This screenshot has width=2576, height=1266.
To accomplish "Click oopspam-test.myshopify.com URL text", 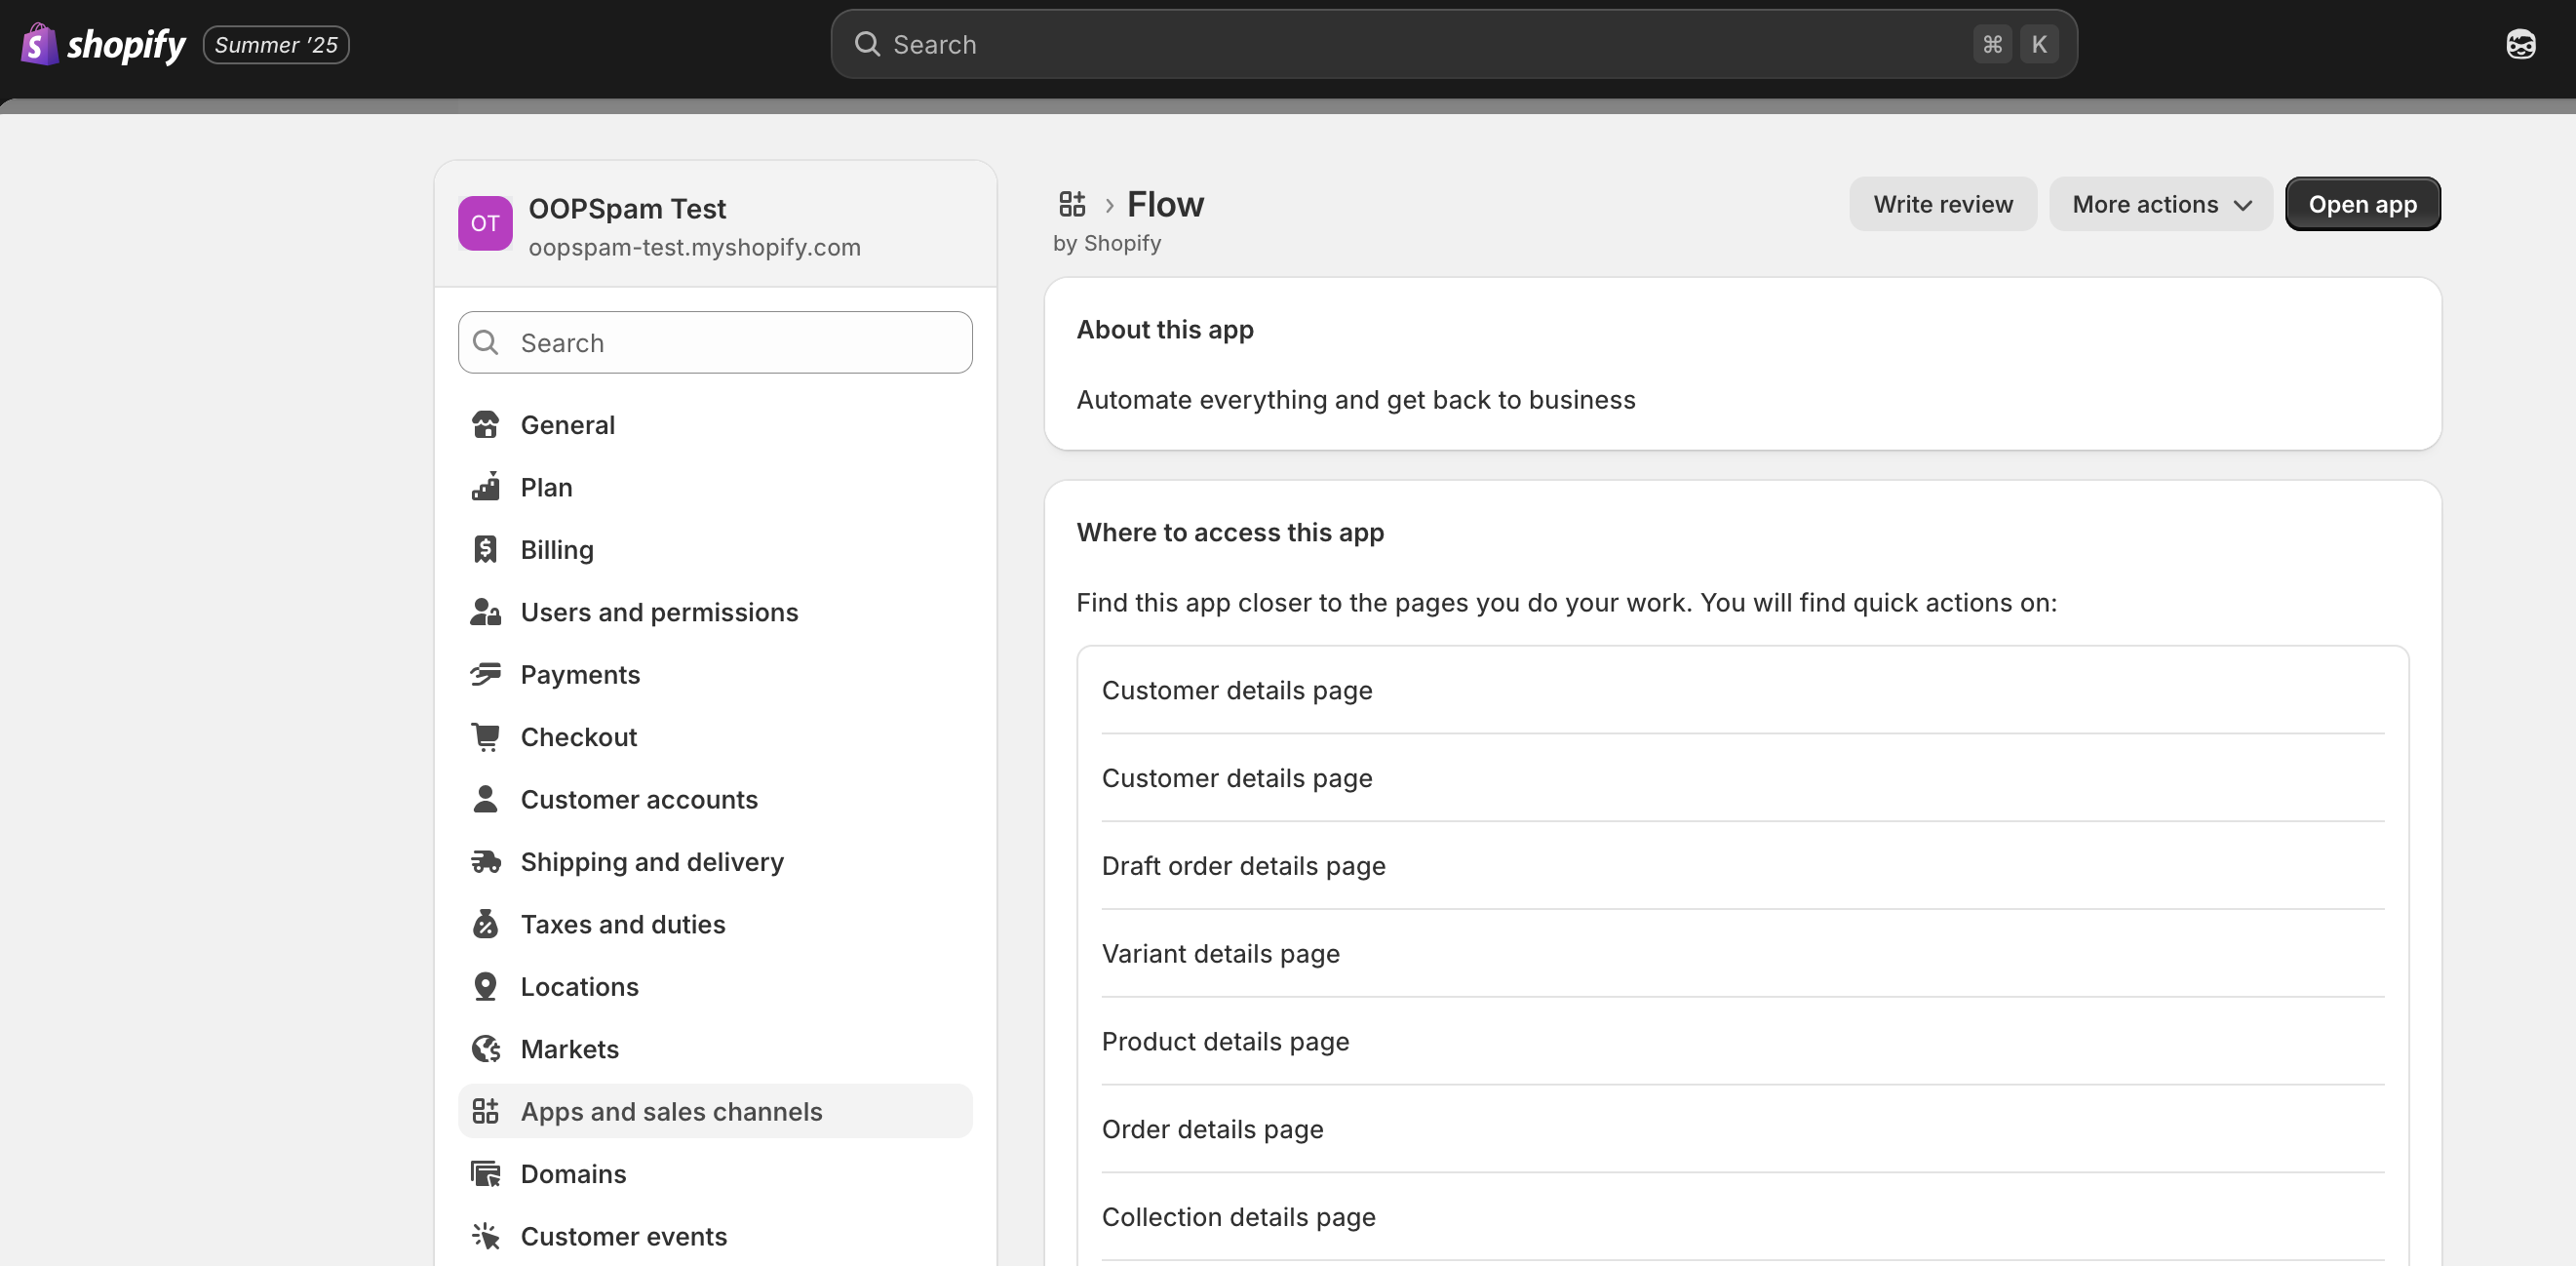I will point(694,247).
